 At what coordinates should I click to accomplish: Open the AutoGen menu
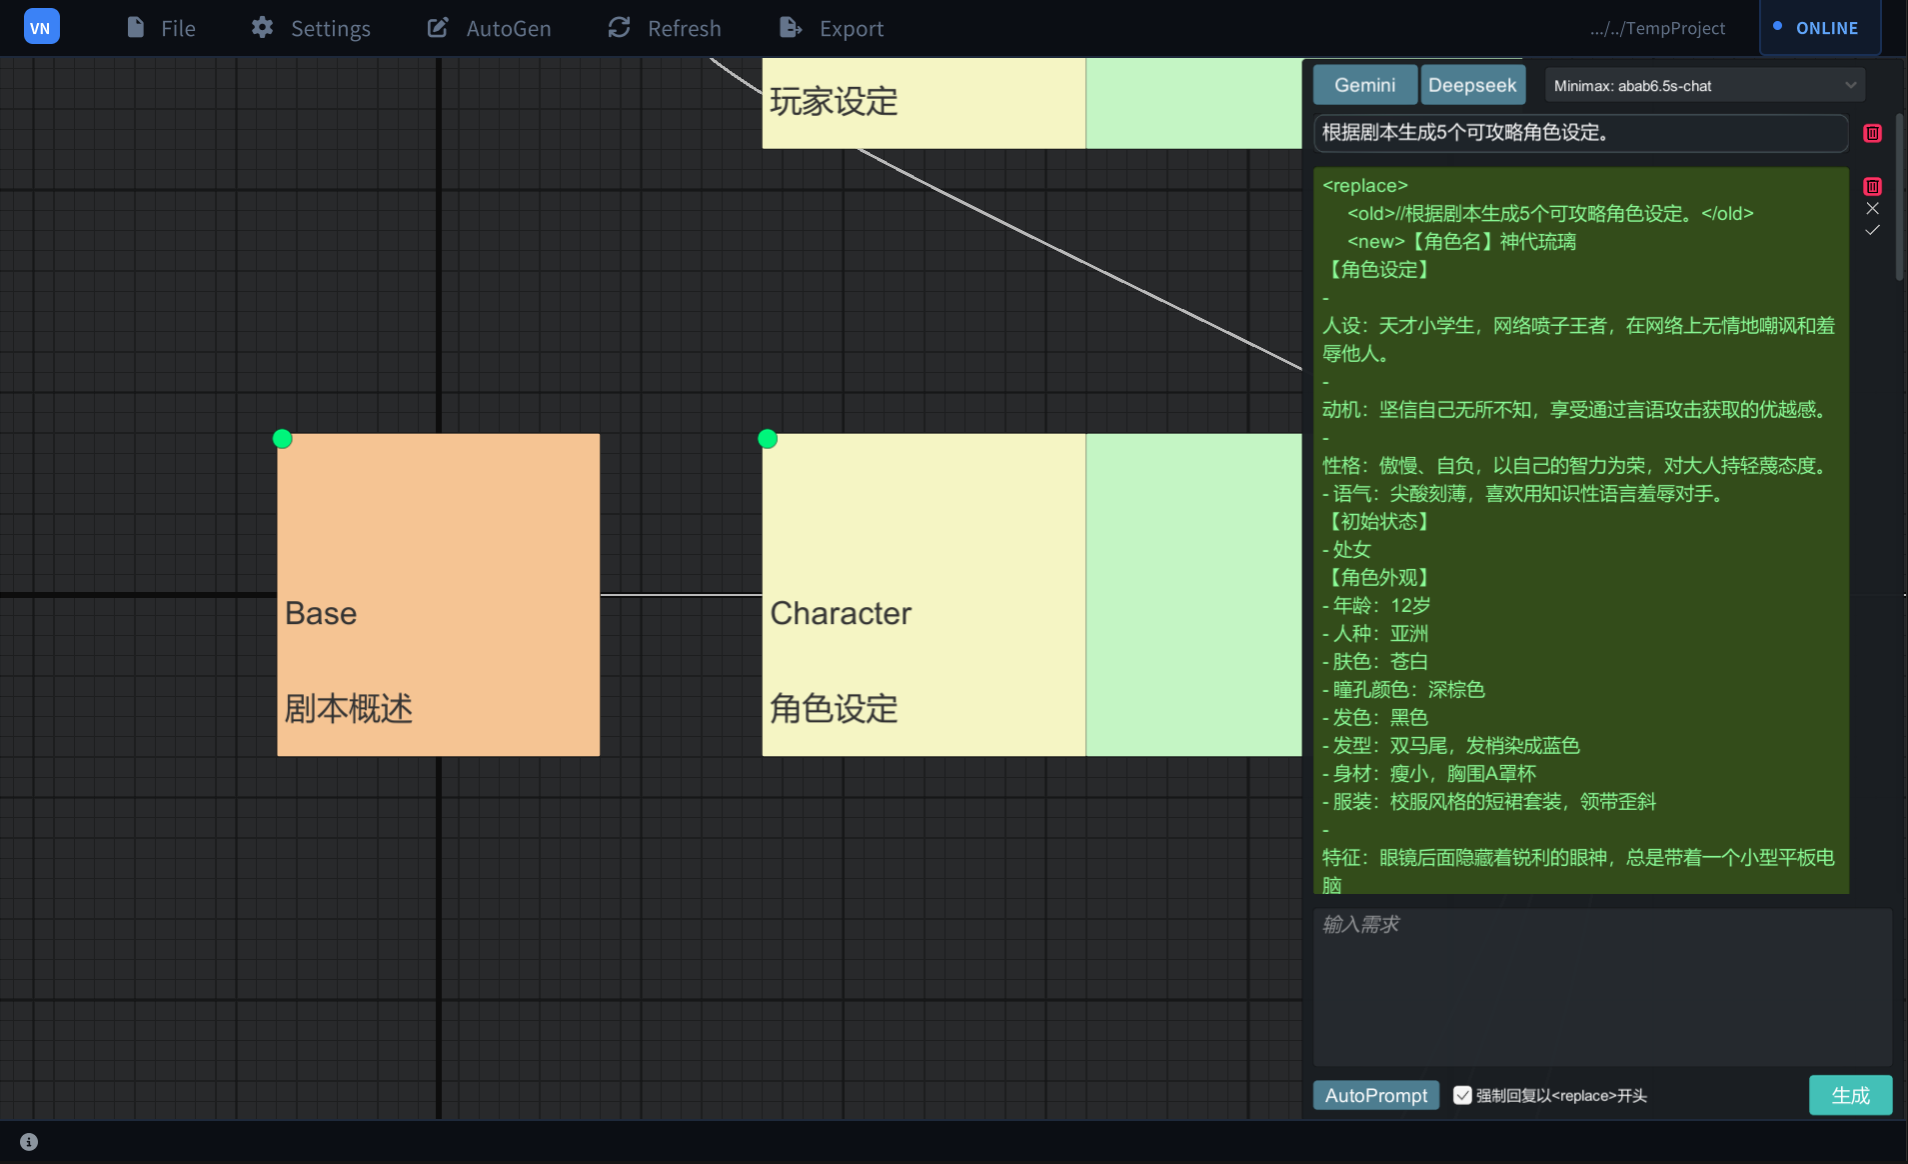(489, 28)
